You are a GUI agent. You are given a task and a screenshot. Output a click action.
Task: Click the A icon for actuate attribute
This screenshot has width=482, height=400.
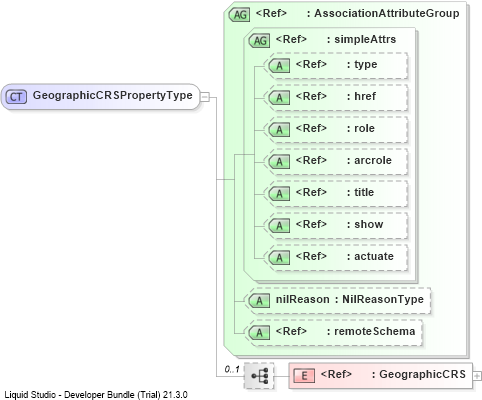tap(279, 257)
